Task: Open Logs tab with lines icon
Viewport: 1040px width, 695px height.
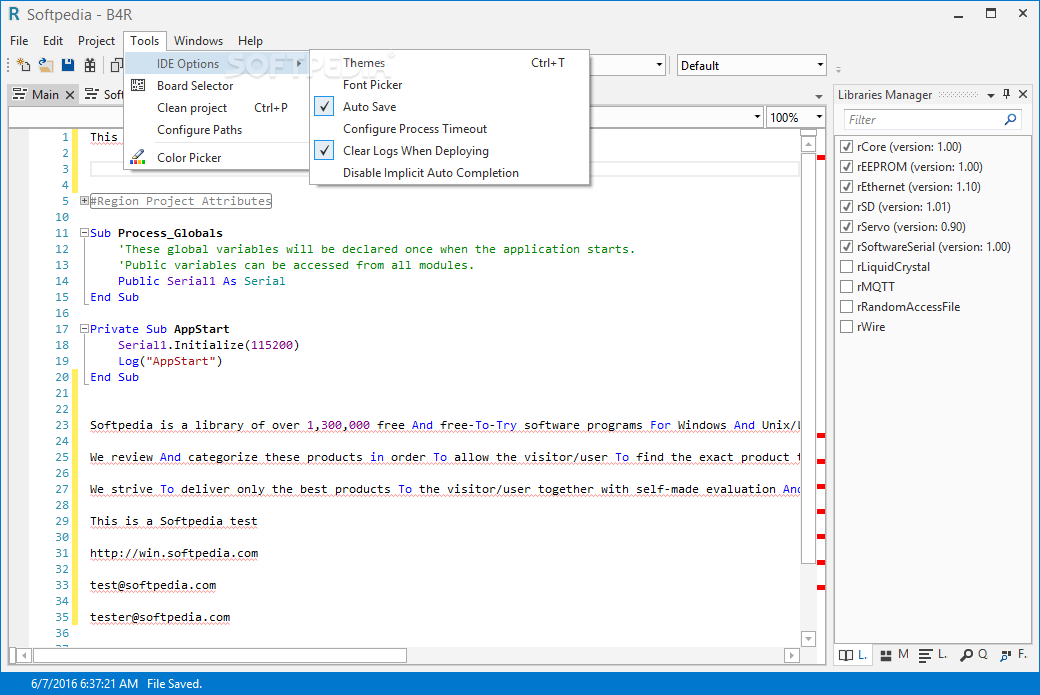Action: [x=933, y=655]
